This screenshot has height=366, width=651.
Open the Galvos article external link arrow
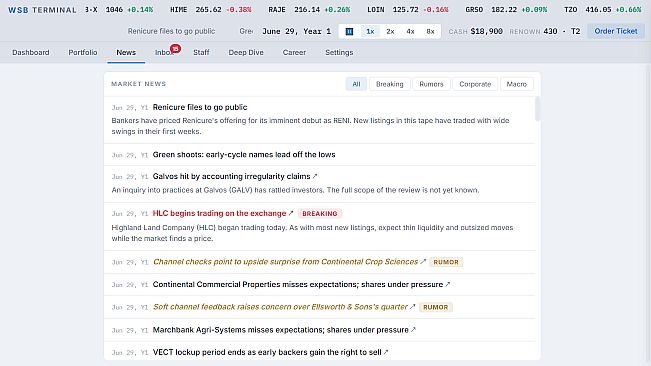click(315, 176)
